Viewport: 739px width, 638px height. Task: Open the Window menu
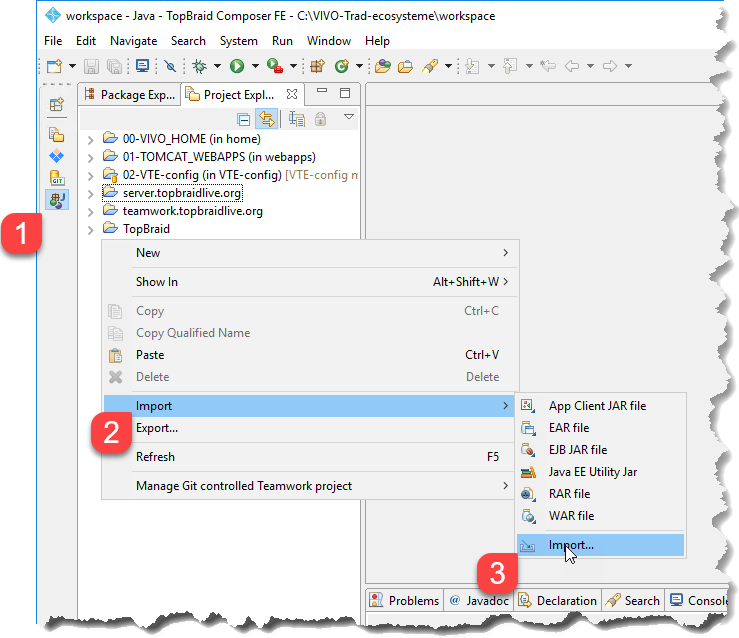pyautogui.click(x=328, y=41)
